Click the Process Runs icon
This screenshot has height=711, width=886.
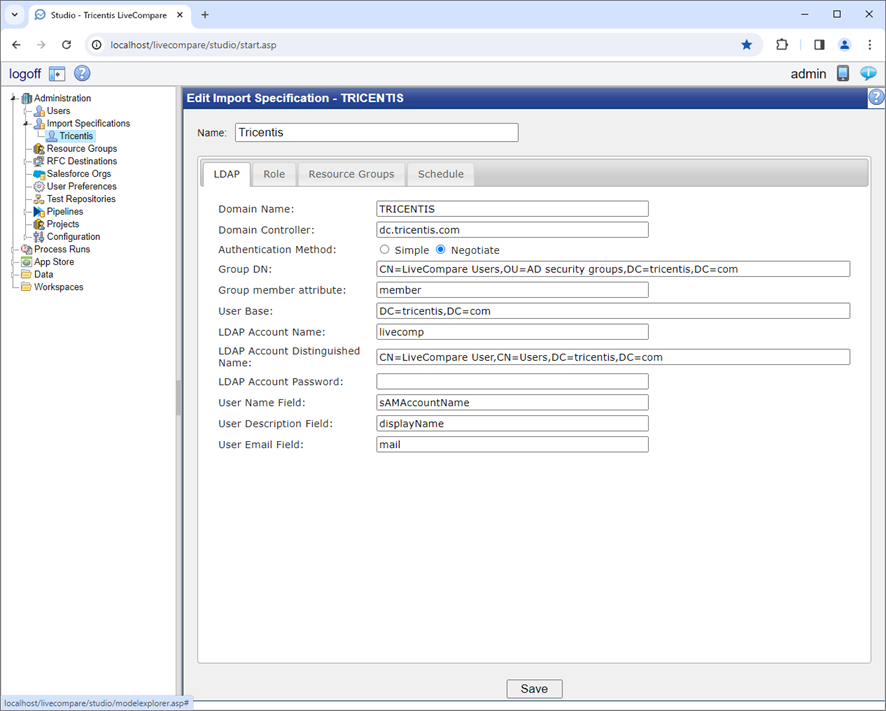25,249
